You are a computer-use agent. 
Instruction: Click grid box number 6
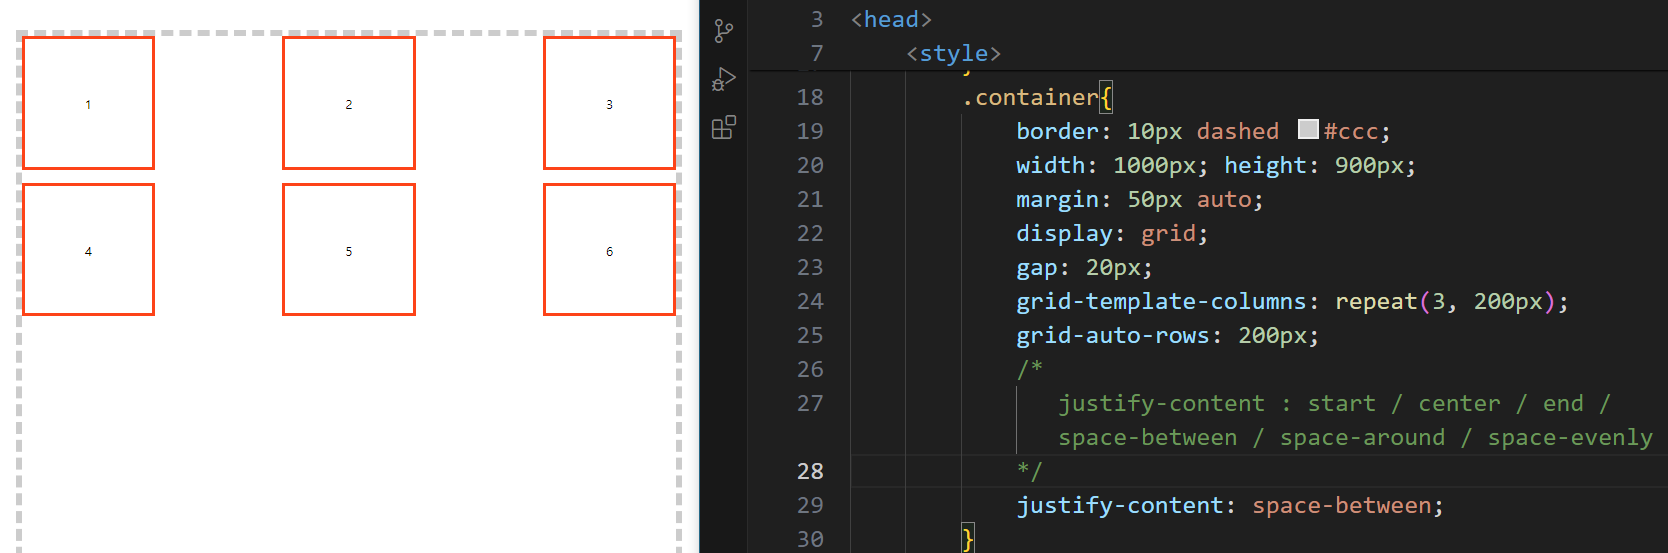pos(609,250)
